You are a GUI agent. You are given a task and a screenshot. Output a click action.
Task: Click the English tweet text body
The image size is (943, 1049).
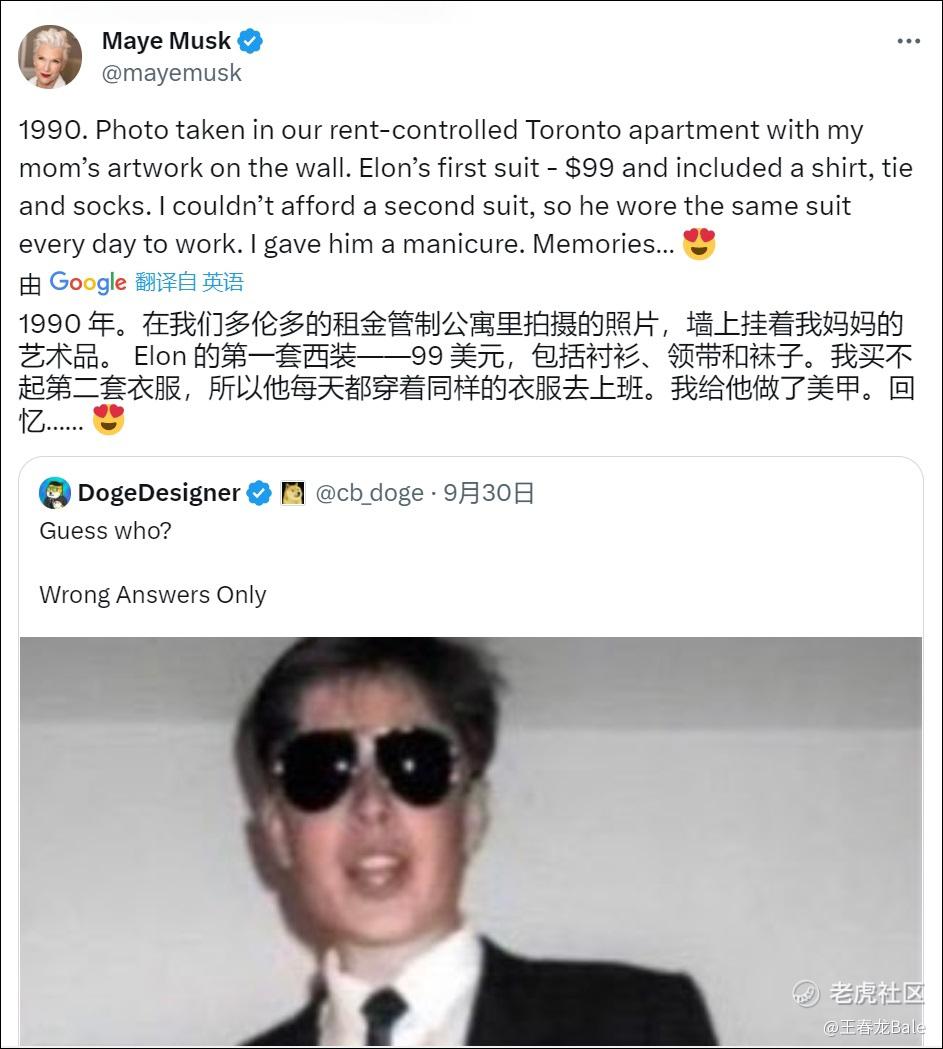[x=465, y=187]
